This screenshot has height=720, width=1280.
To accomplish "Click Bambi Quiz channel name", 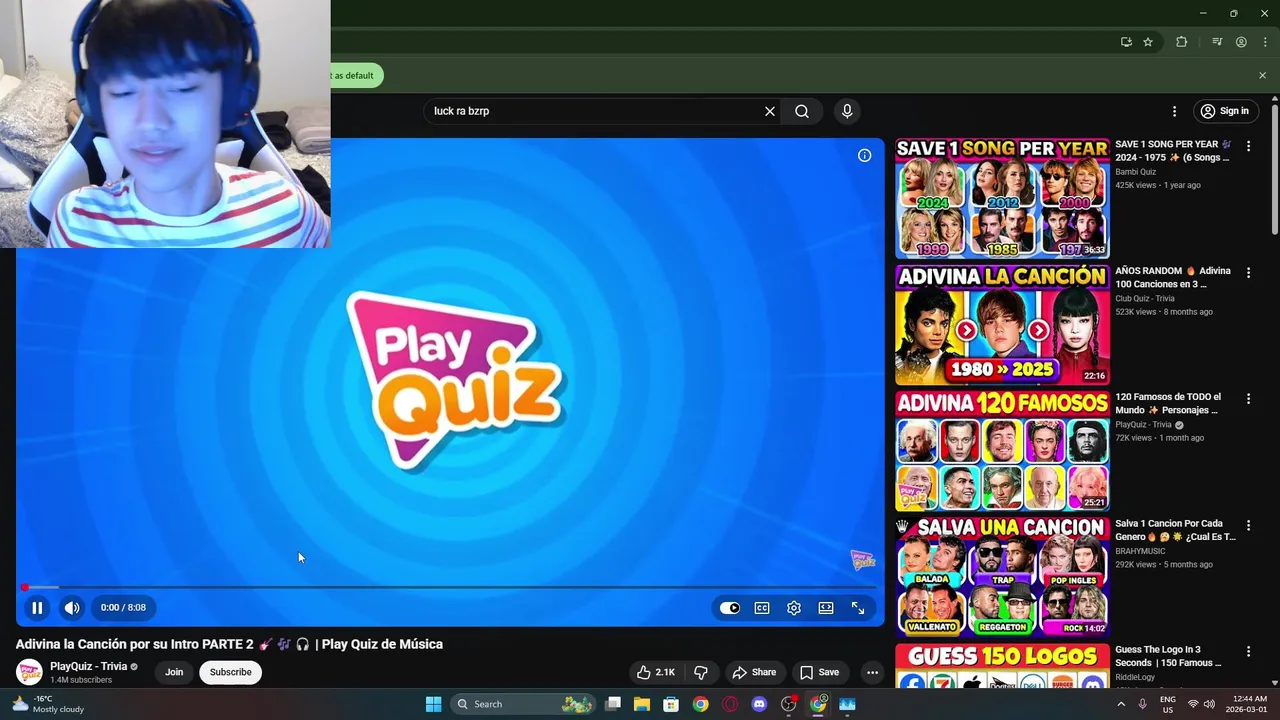I will click(x=1135, y=172).
